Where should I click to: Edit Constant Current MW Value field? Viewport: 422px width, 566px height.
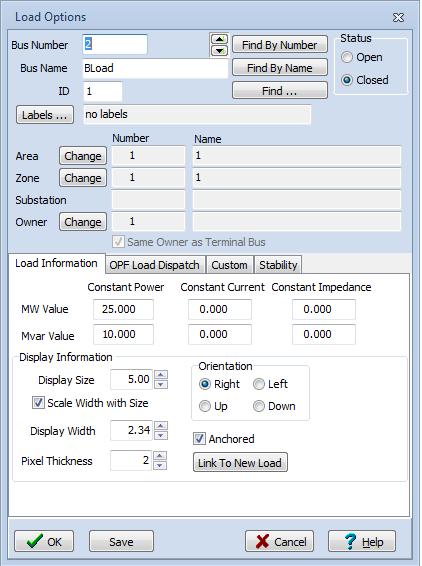pyautogui.click(x=220, y=309)
